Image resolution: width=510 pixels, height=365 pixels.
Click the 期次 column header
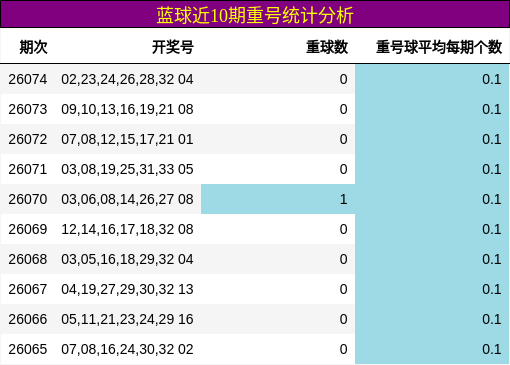33,47
